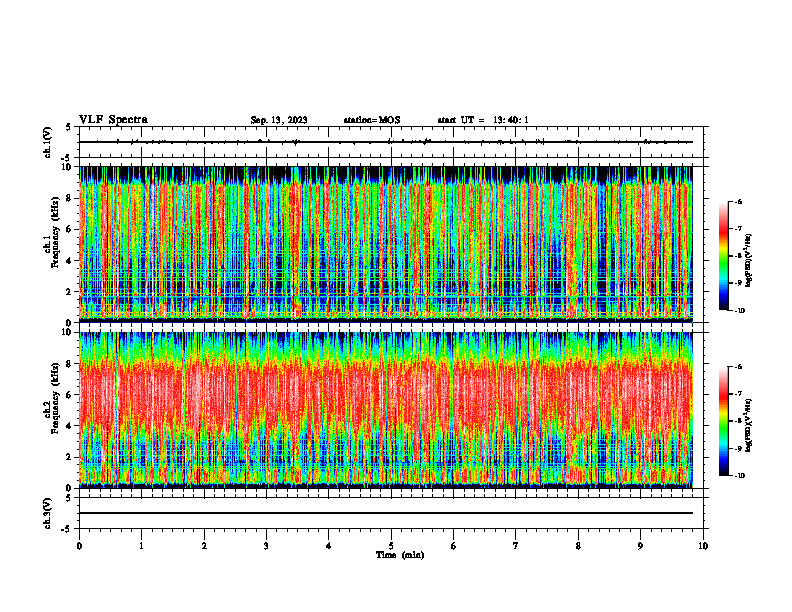The width and height of the screenshot is (792, 612).
Task: Click the "ch.3(V)" waveform axis label
Action: click(48, 513)
